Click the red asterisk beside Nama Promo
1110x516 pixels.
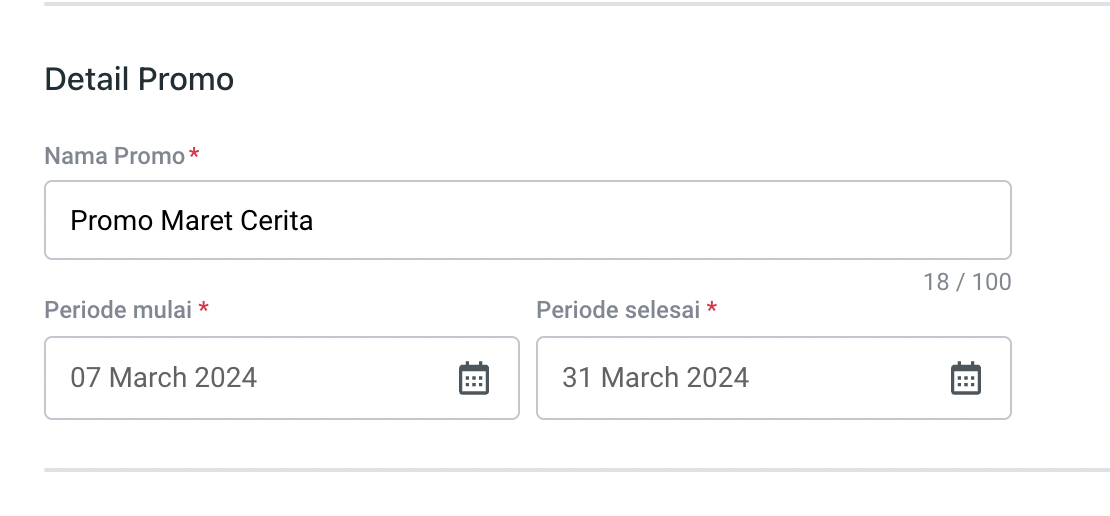(194, 154)
